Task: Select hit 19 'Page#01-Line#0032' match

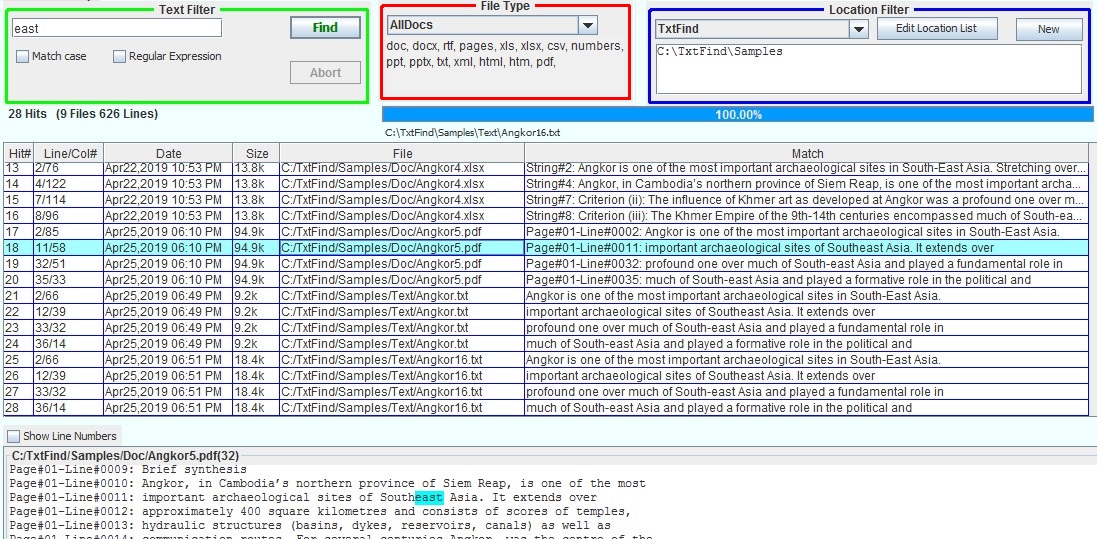Action: 807,264
